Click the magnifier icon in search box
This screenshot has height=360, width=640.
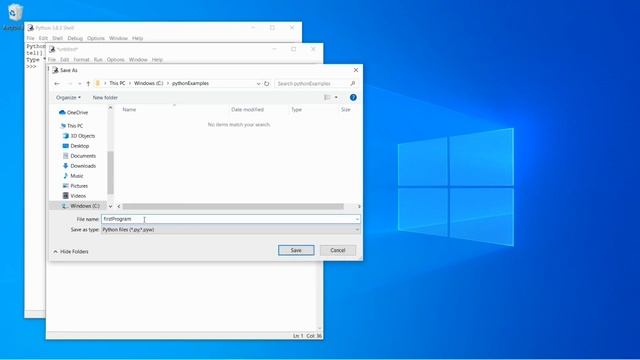pos(353,84)
